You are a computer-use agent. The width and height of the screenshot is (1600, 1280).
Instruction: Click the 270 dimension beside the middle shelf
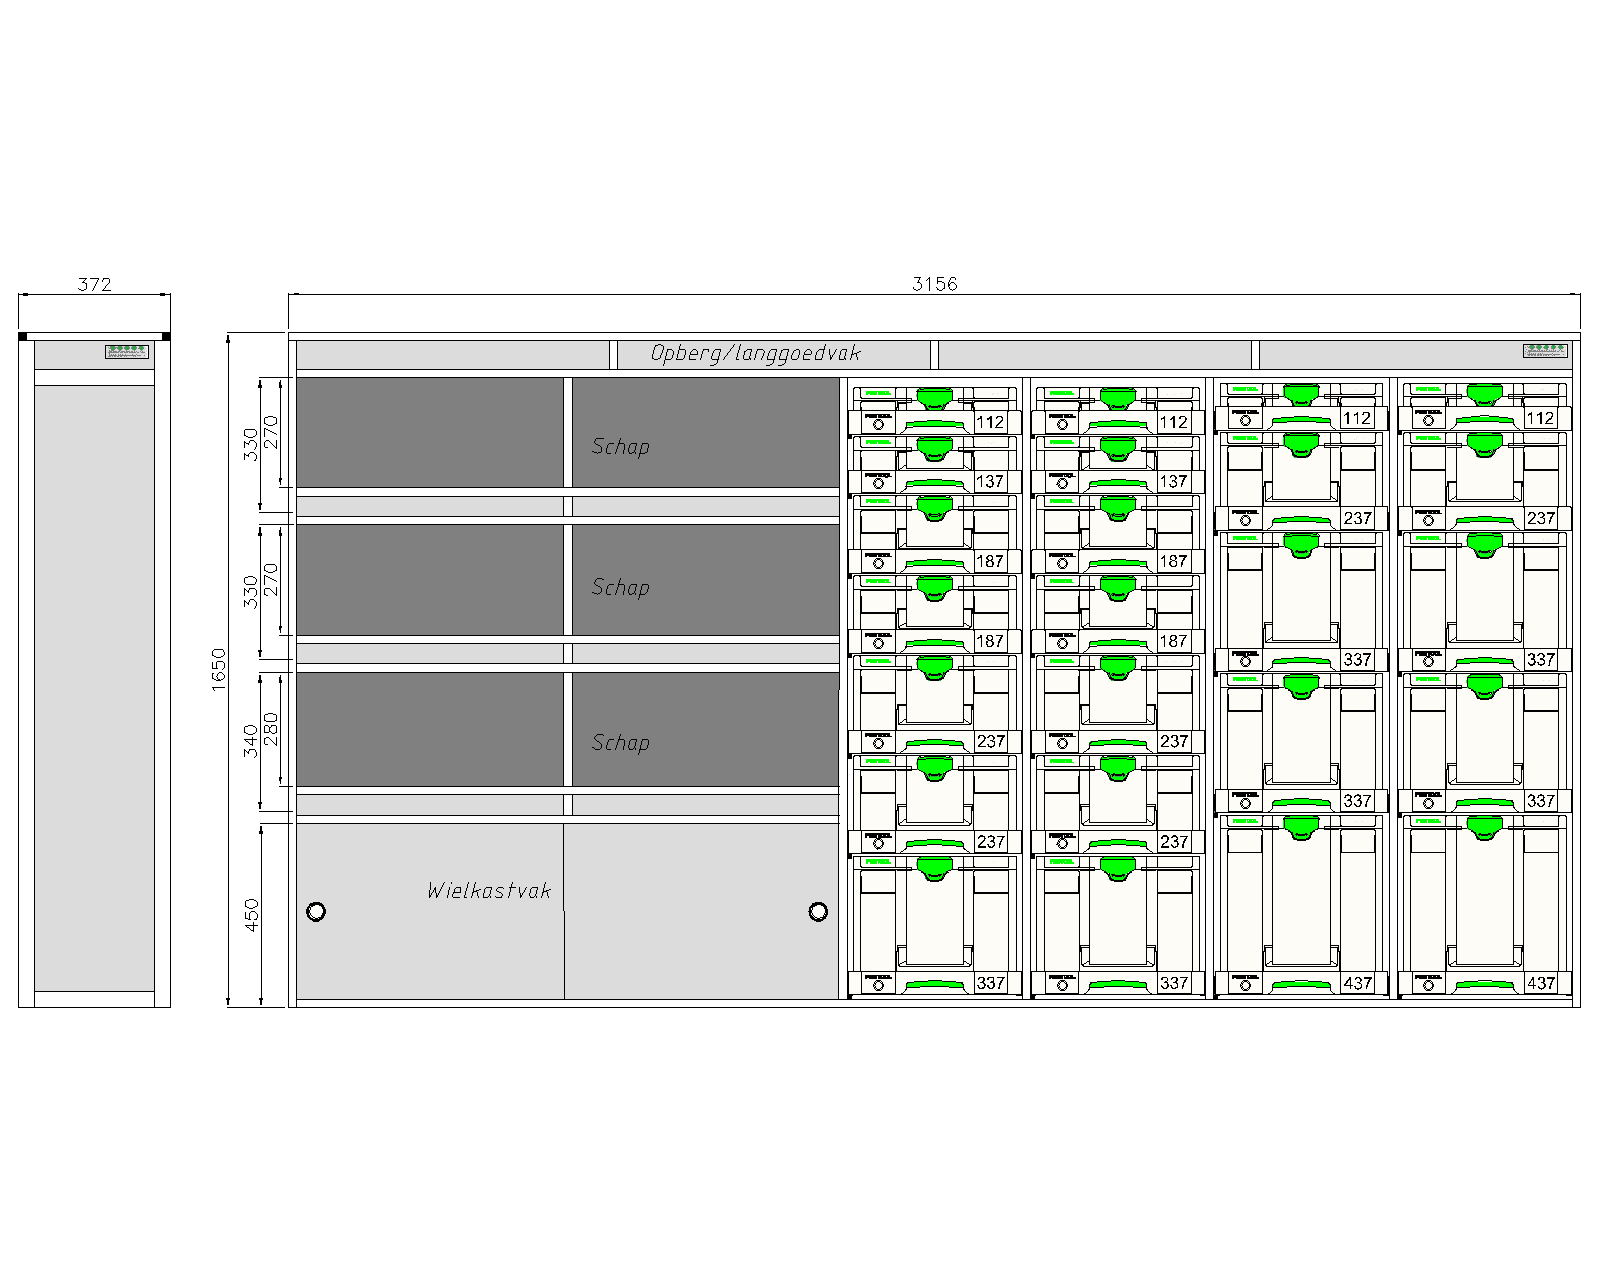tap(272, 580)
